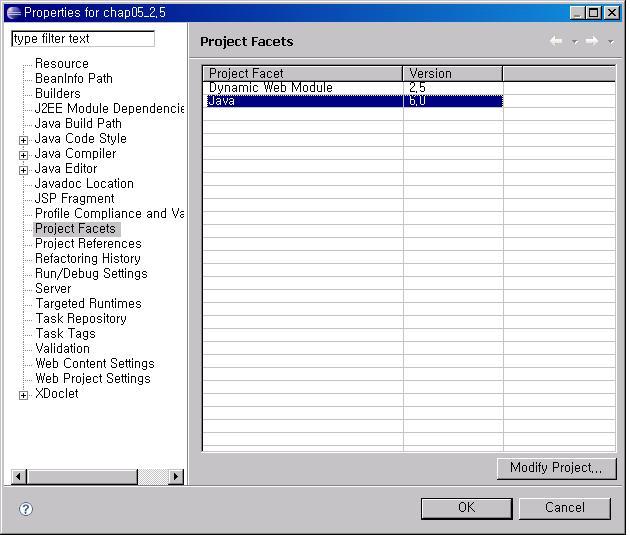Select XDoclet tree item
Viewport: 630px width, 535px height.
tap(57, 393)
